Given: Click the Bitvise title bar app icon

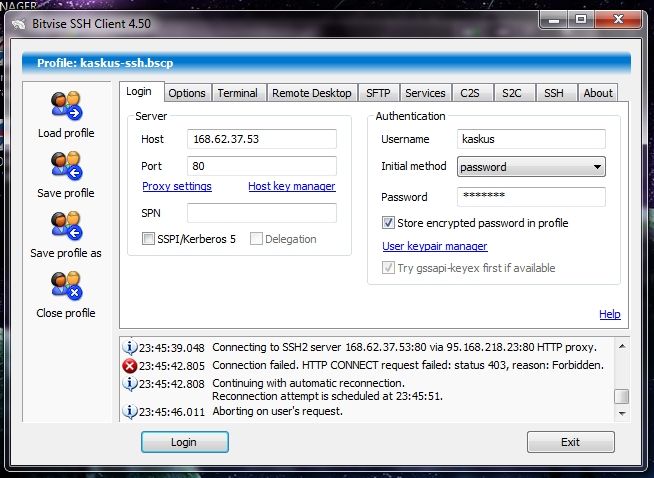Looking at the screenshot, I should (x=19, y=24).
